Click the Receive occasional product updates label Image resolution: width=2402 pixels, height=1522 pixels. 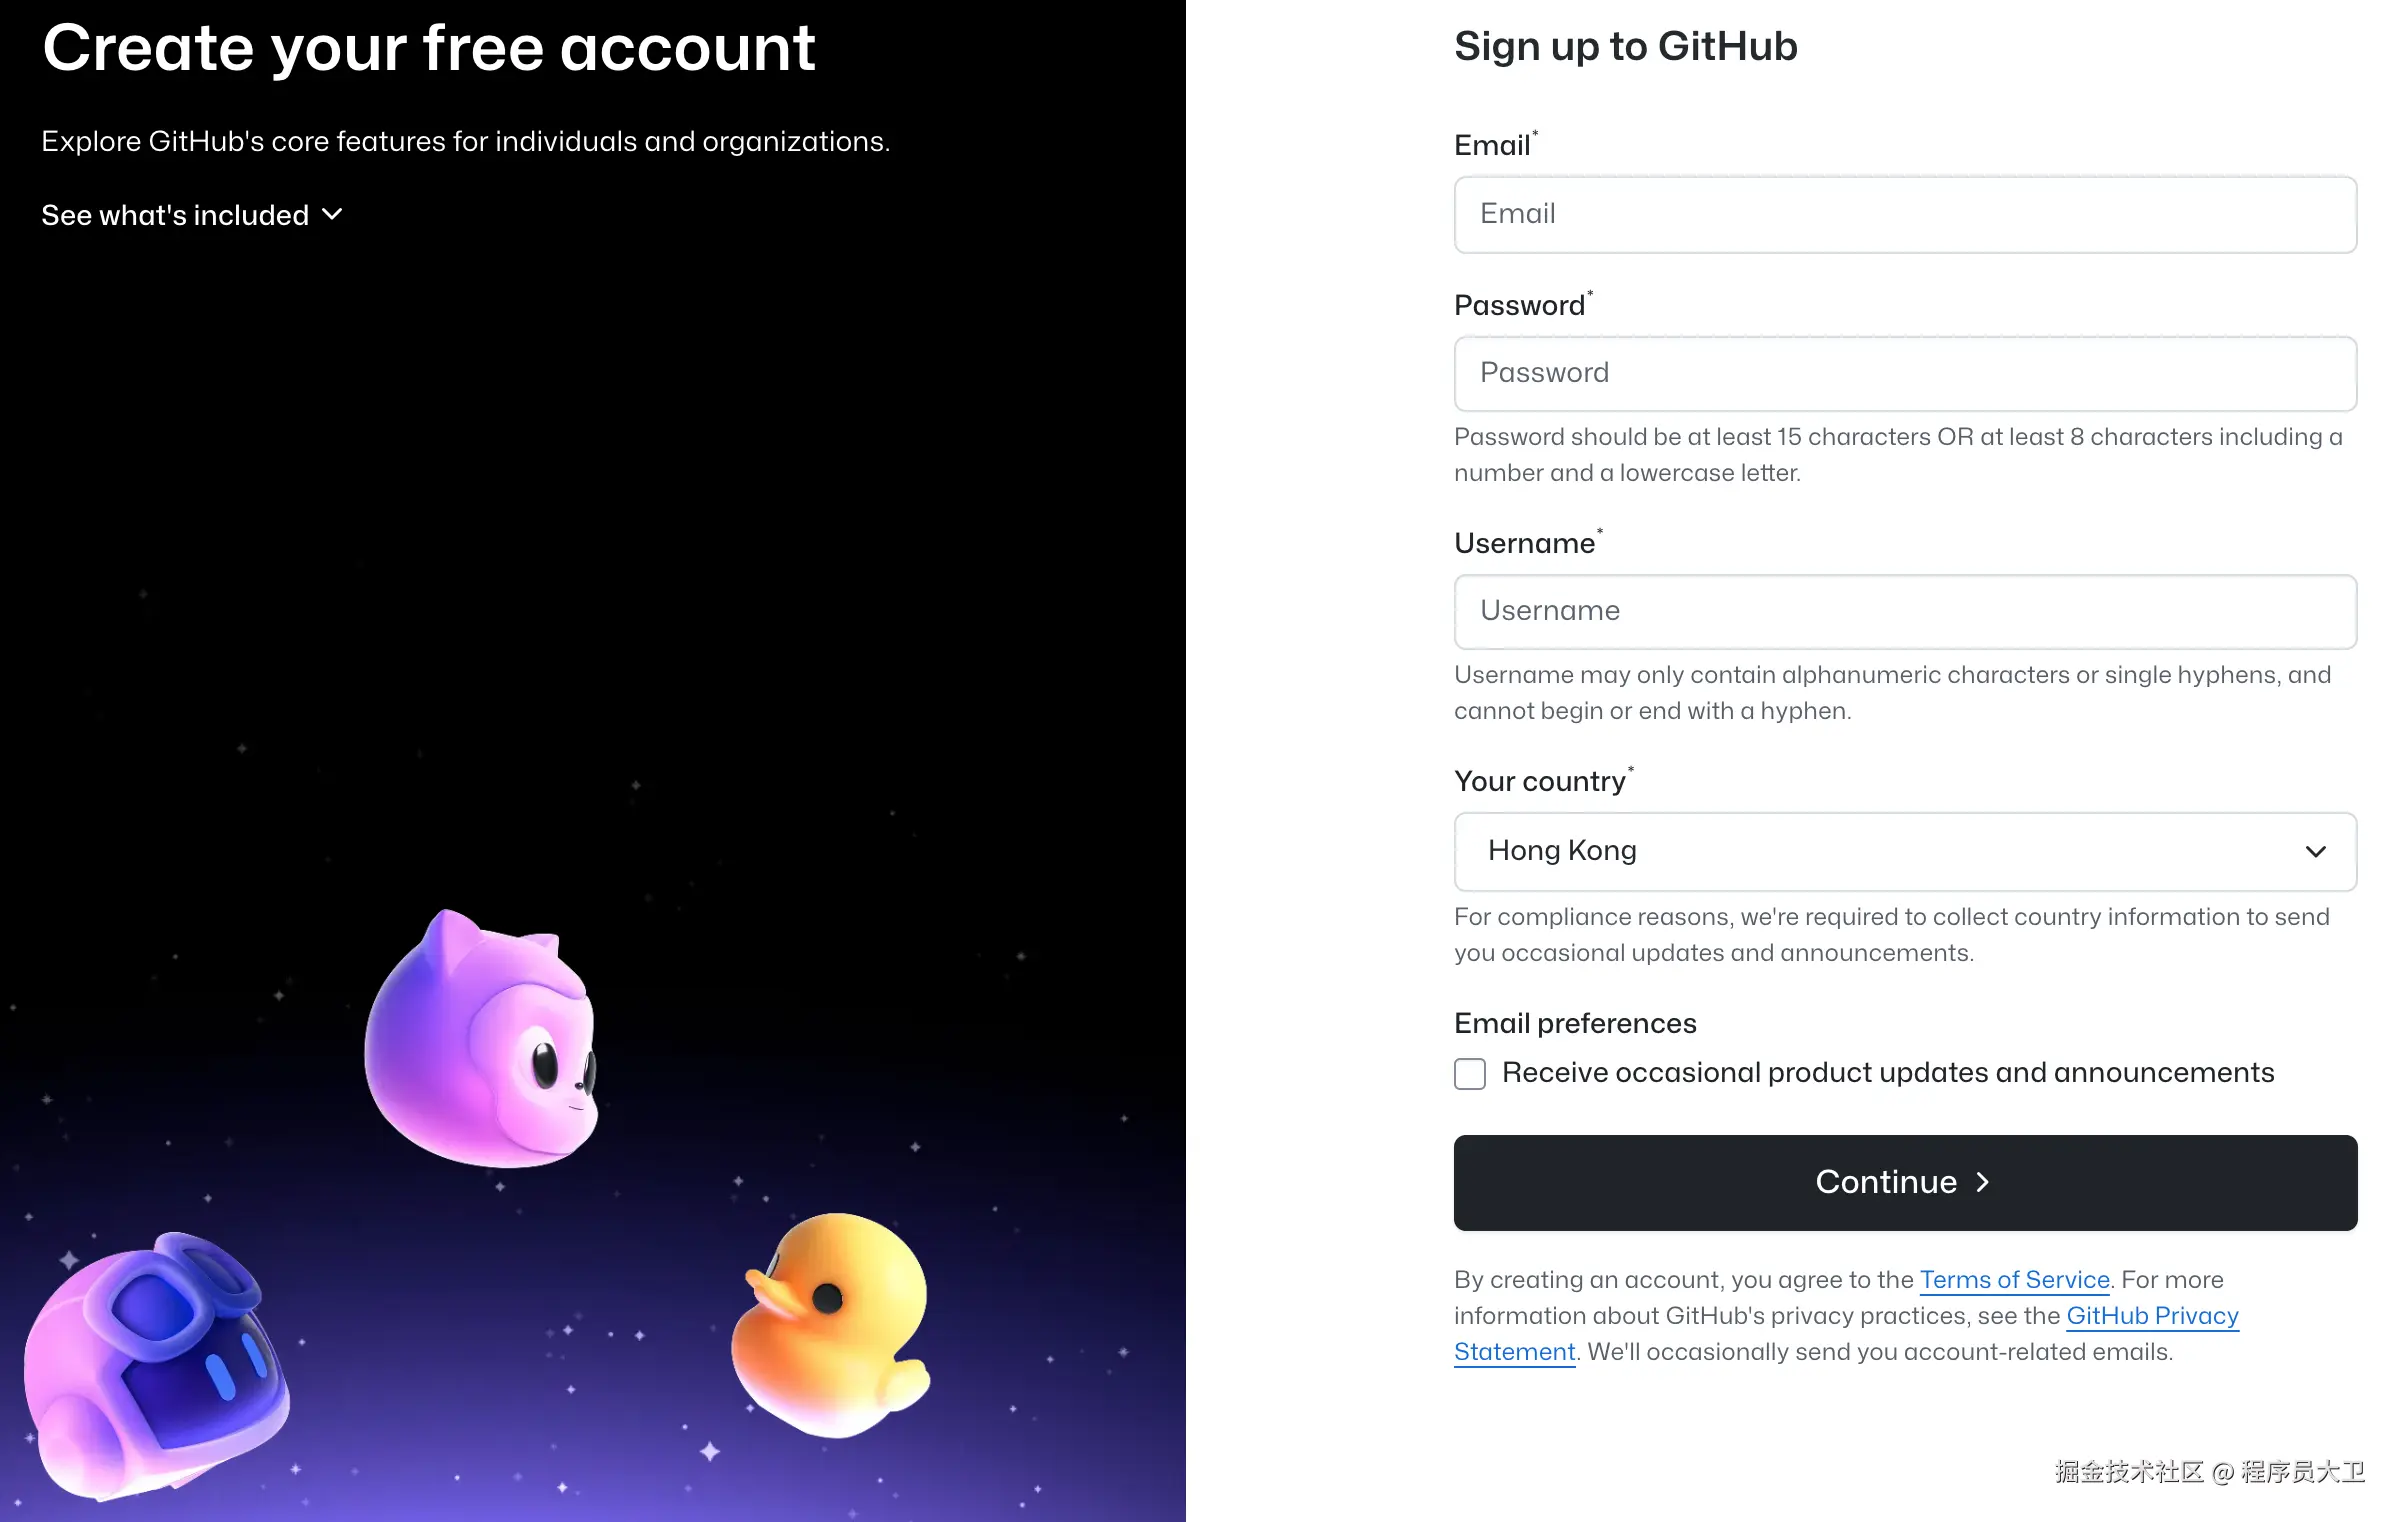pos(1887,1073)
